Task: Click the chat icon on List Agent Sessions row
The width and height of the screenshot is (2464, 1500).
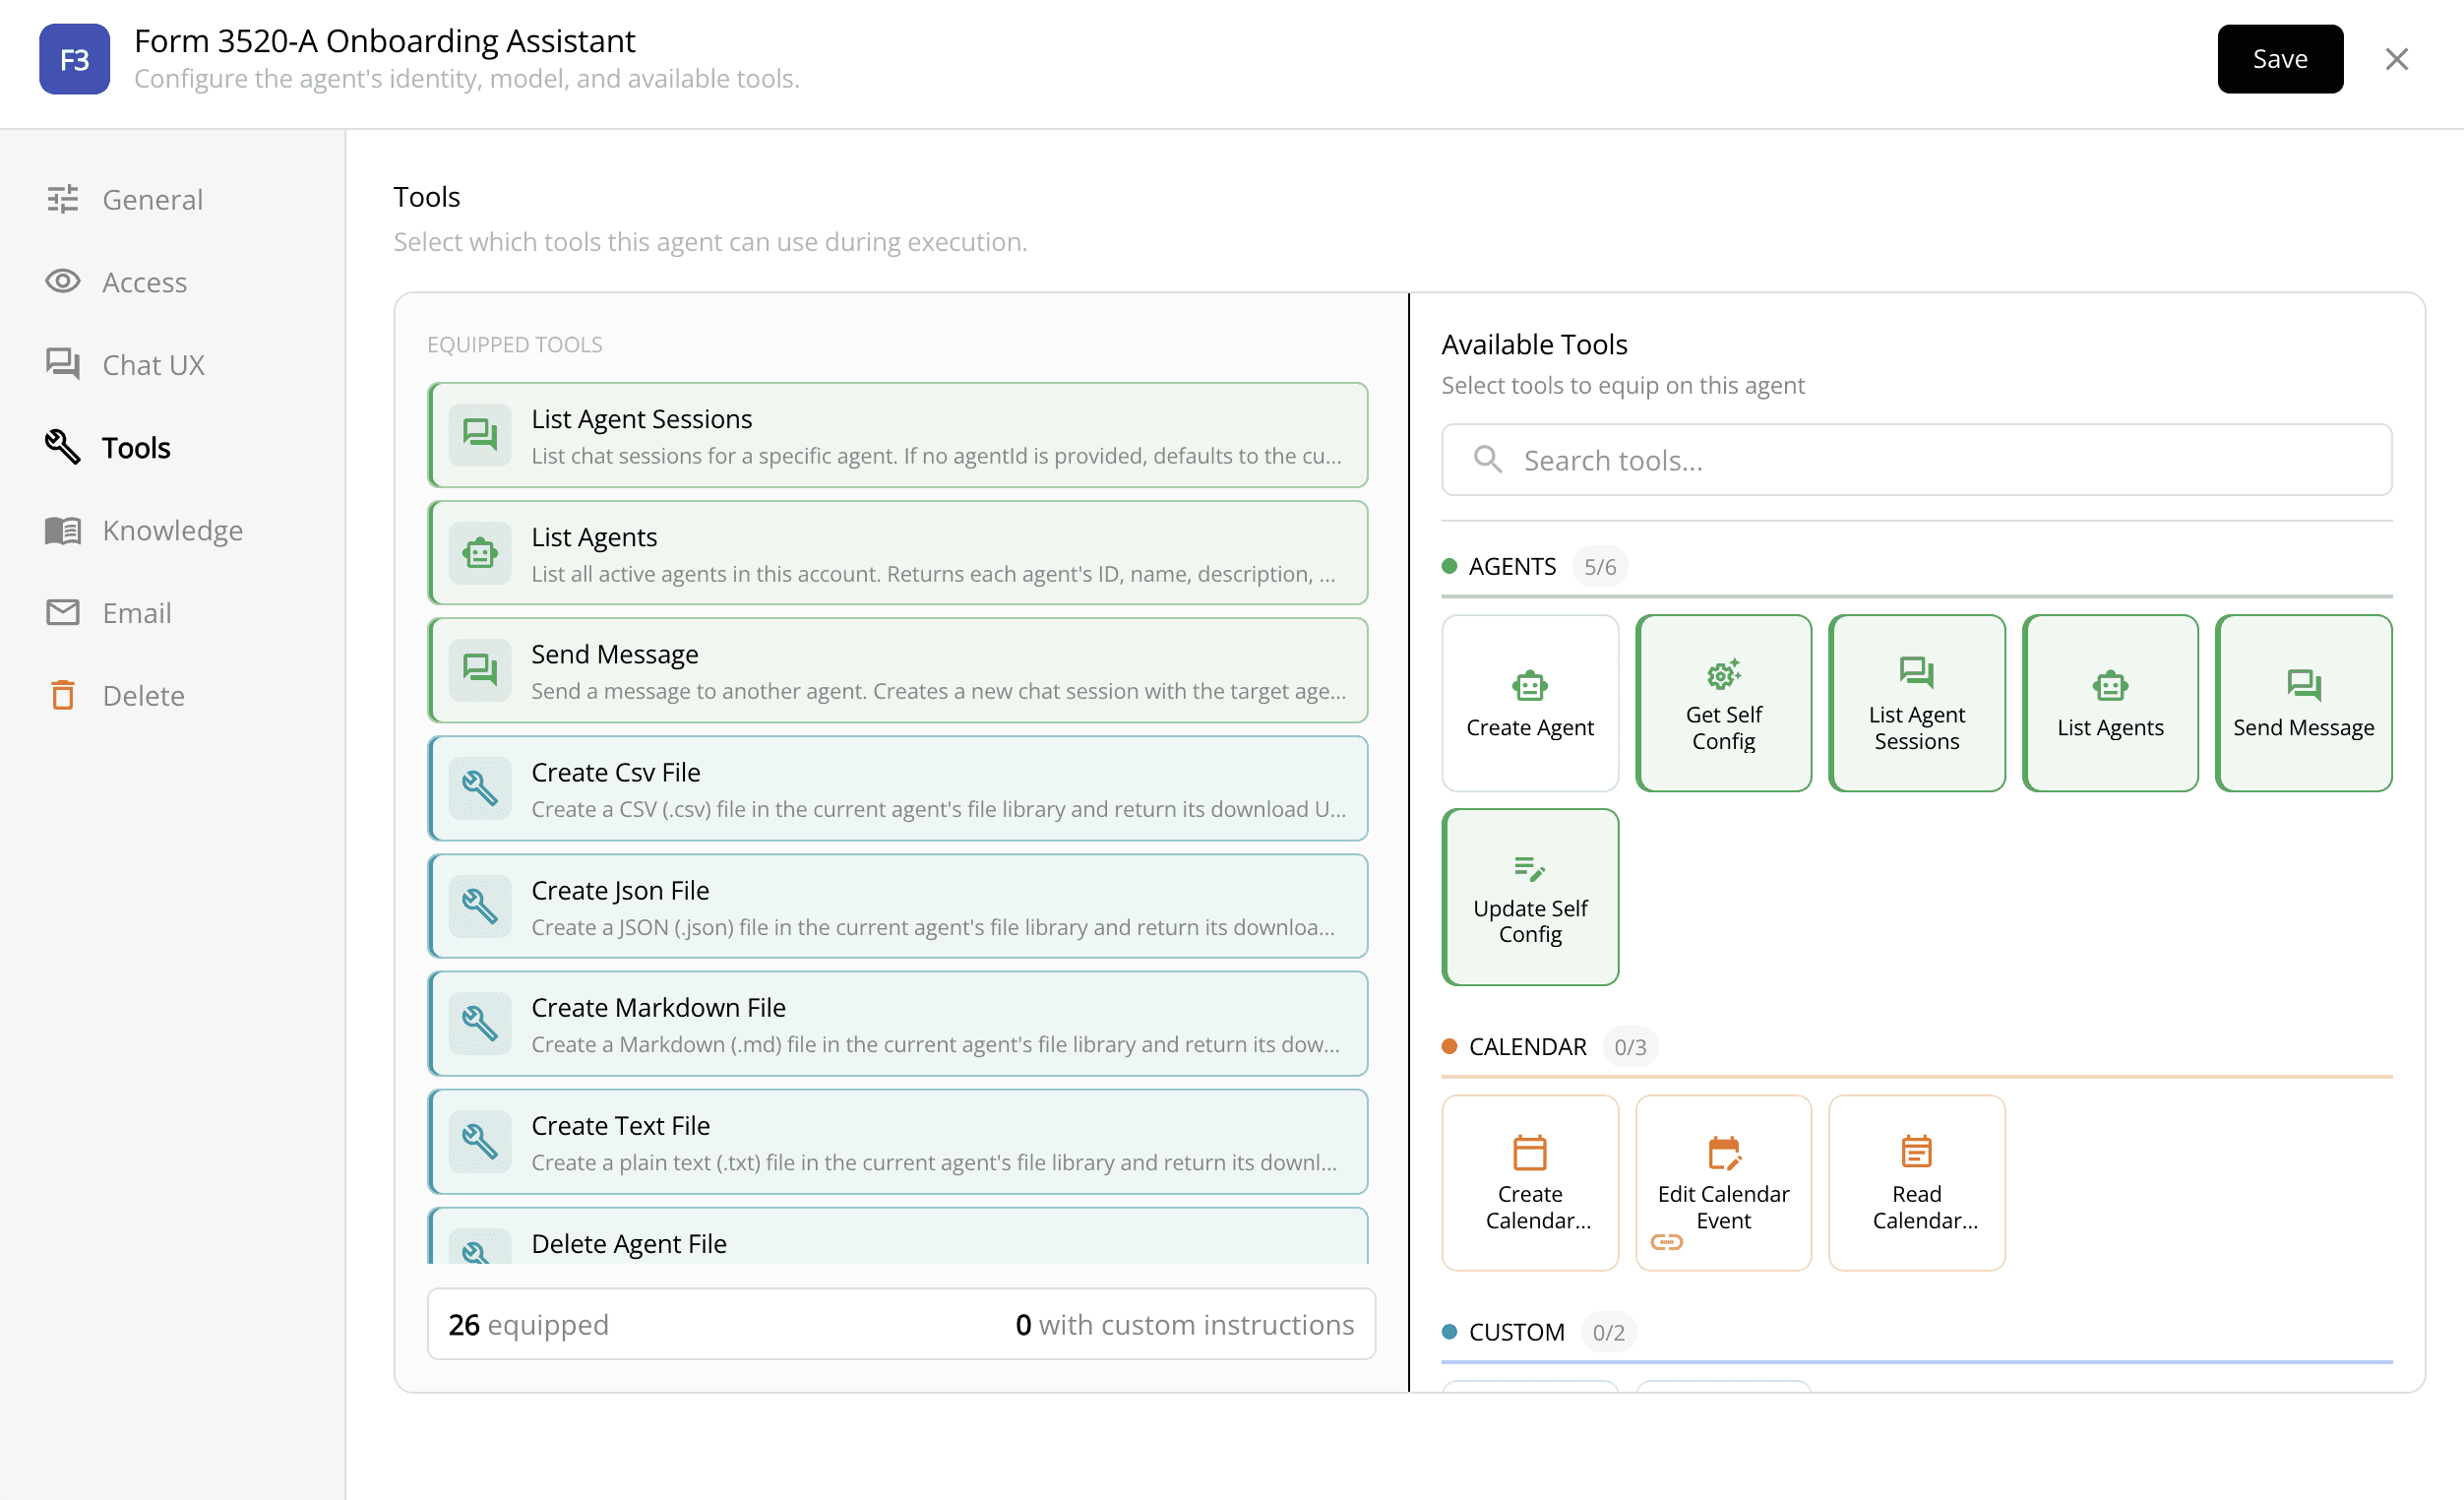Action: (x=479, y=435)
